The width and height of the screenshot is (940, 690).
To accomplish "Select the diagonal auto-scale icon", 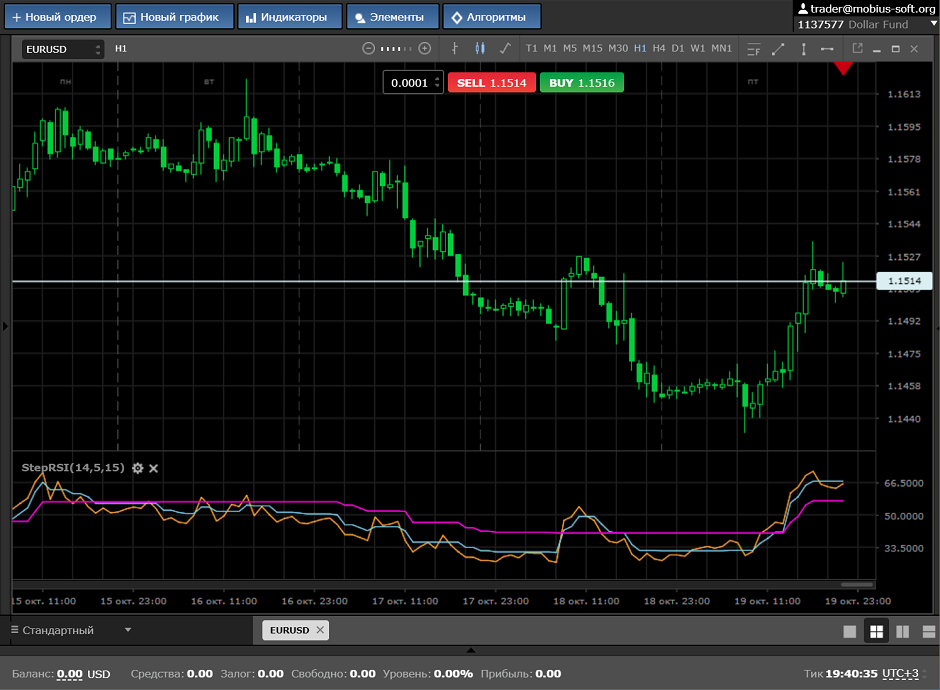I will coord(778,48).
